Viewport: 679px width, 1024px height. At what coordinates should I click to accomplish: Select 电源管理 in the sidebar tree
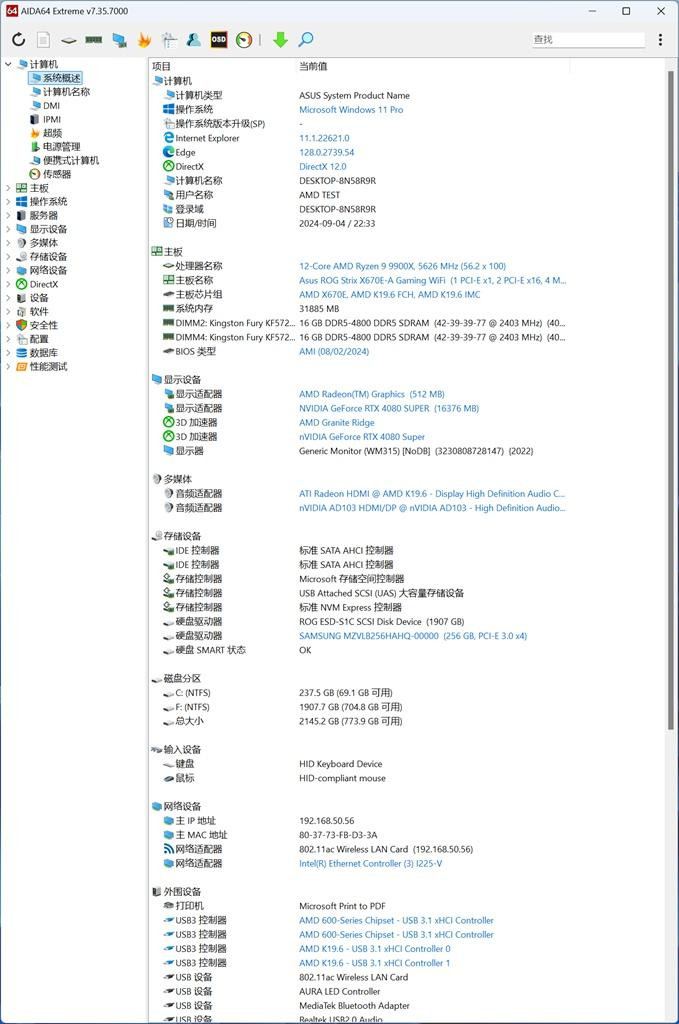55,147
